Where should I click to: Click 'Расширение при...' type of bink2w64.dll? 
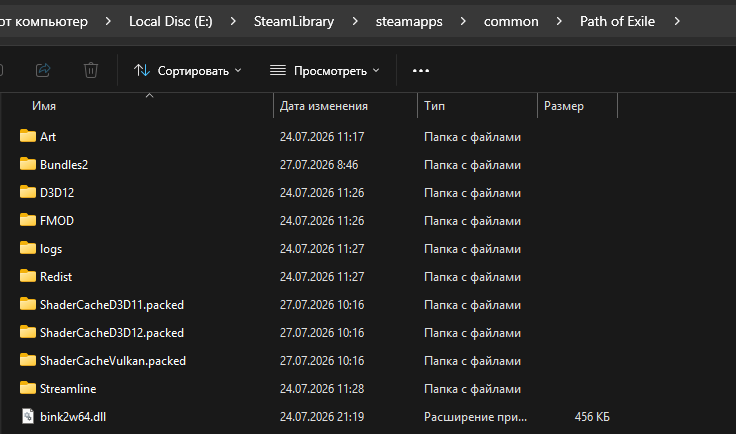pyautogui.click(x=475, y=417)
